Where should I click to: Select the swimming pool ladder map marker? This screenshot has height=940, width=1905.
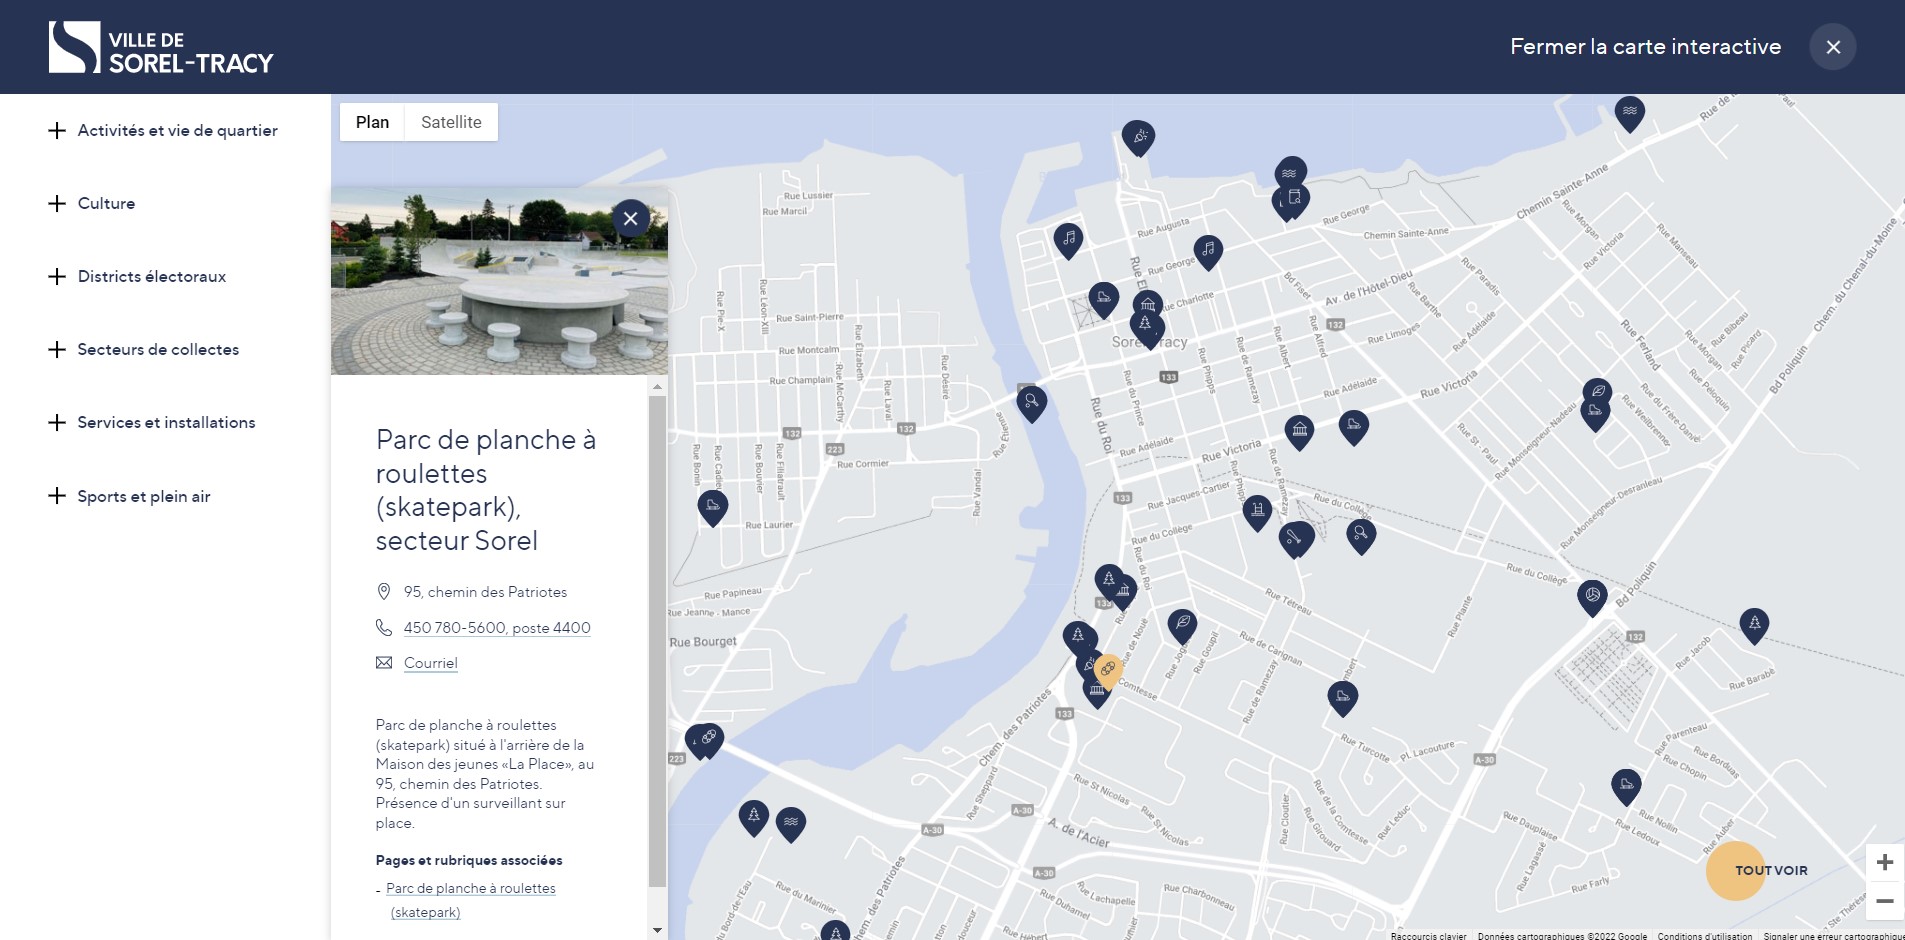click(1257, 511)
